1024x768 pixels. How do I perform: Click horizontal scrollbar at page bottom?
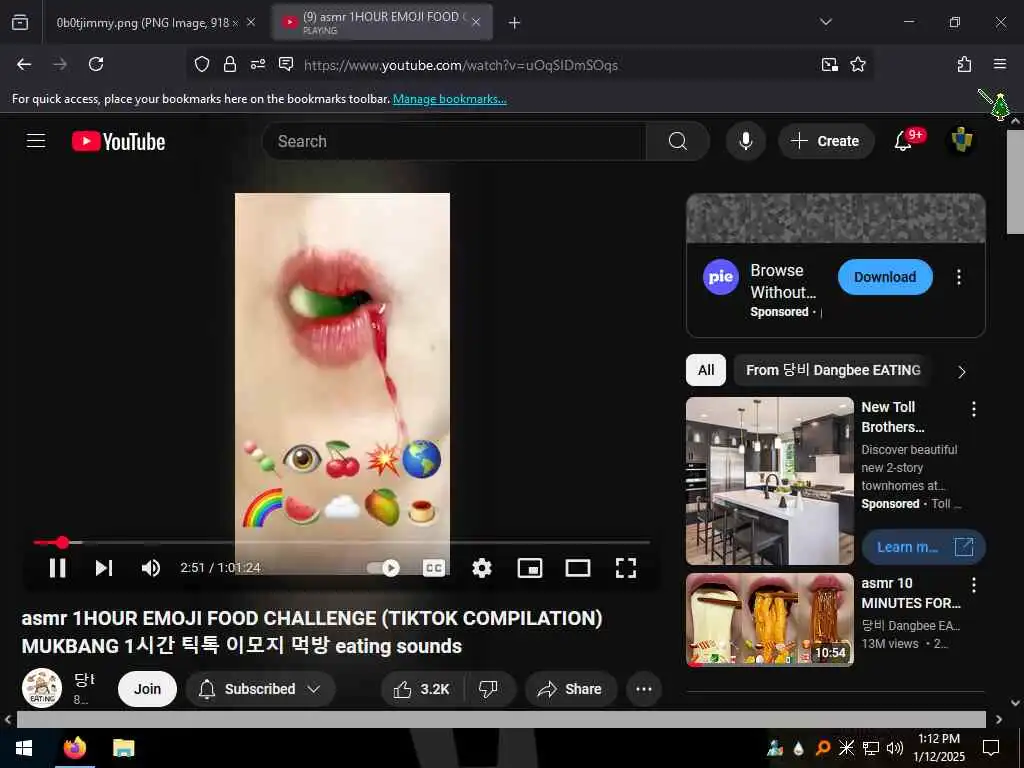pos(501,719)
